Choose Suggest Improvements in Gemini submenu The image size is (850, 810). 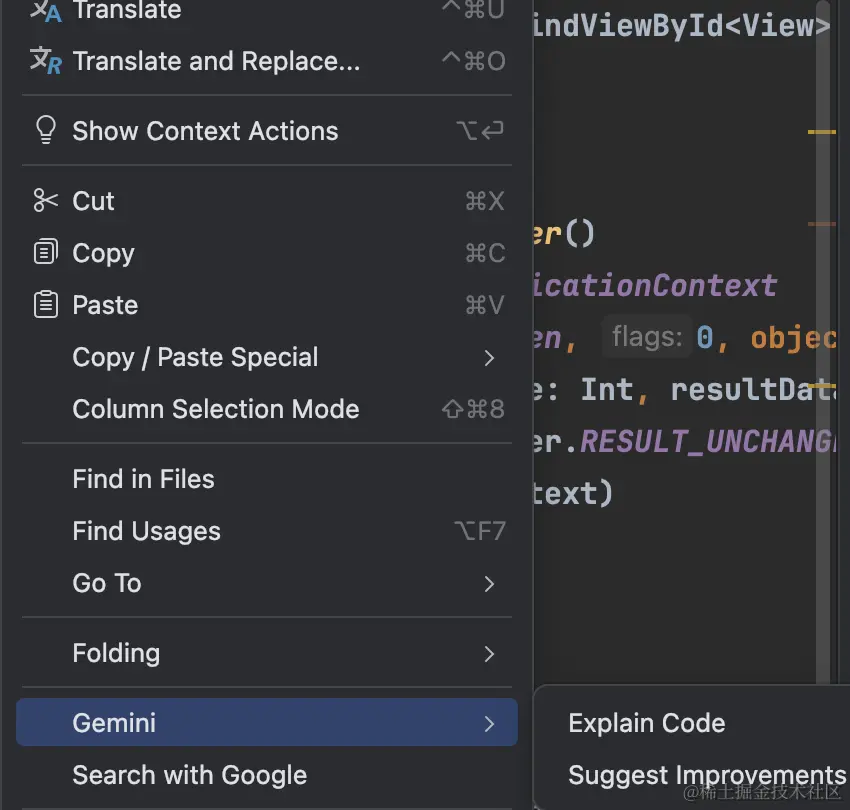(x=705, y=774)
